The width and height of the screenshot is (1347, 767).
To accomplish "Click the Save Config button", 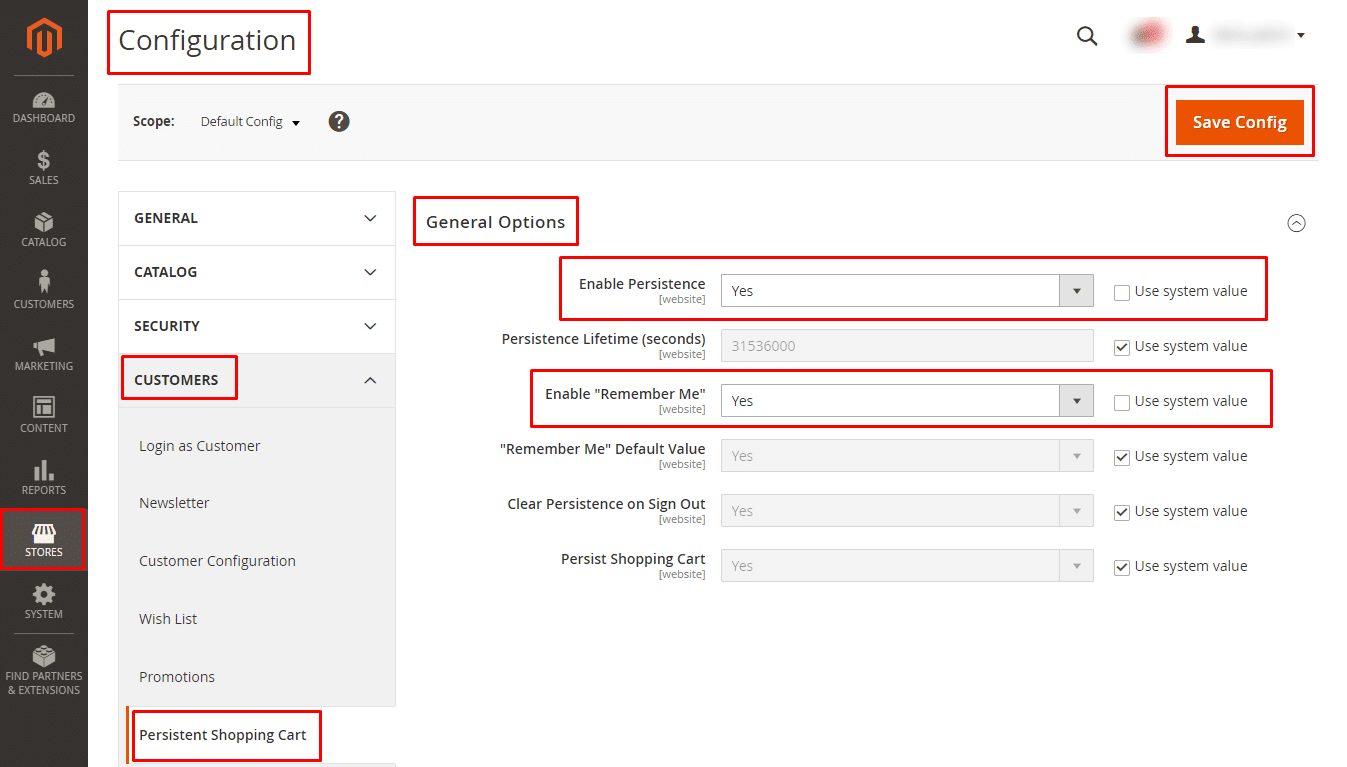I will 1239,122.
